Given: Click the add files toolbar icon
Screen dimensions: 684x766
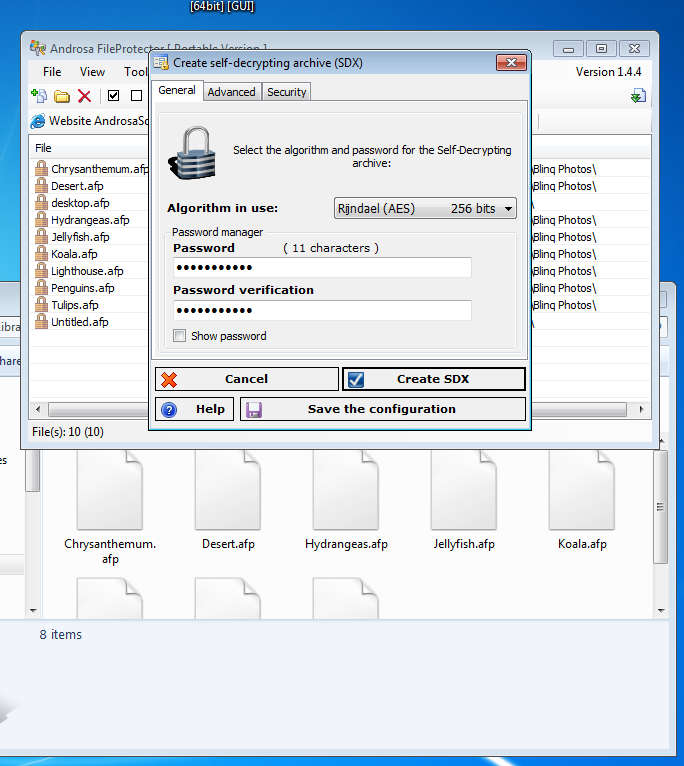Looking at the screenshot, I should coord(39,96).
